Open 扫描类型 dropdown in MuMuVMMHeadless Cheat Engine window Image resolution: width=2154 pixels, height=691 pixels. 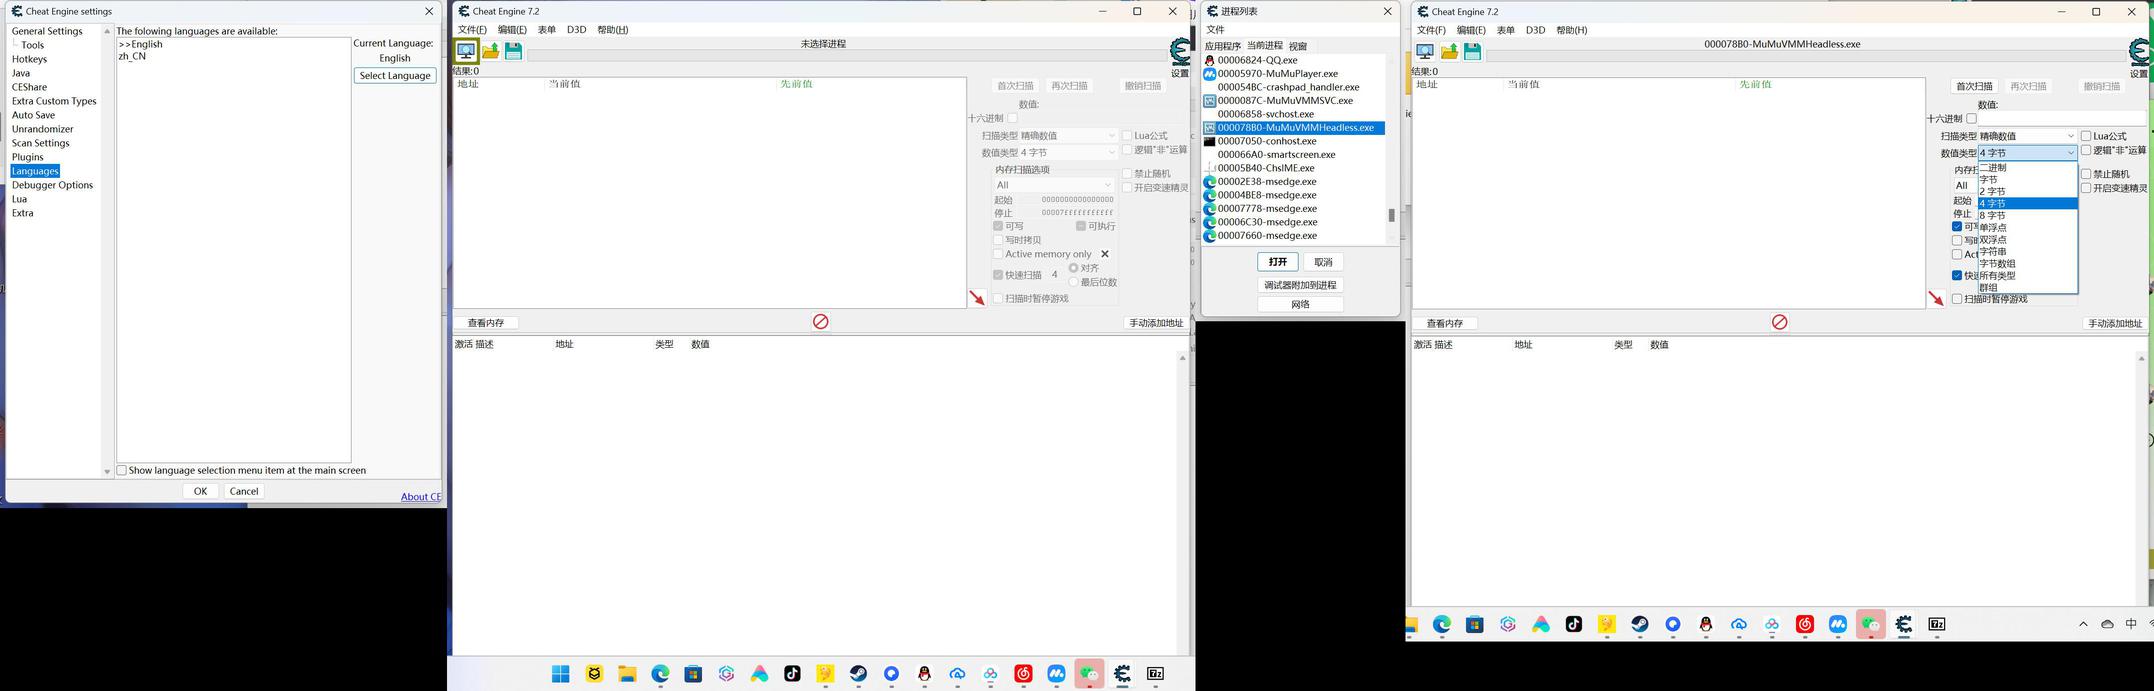[x=2027, y=136]
